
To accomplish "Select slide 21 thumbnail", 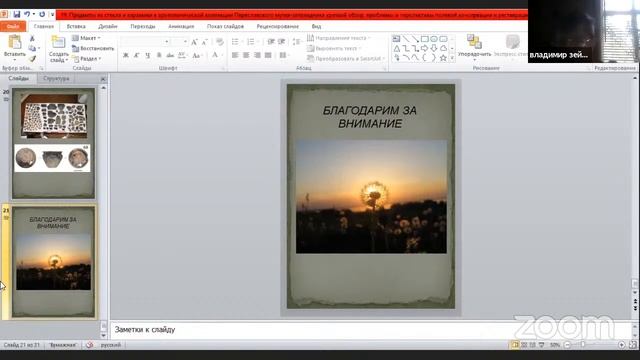I will (x=53, y=261).
